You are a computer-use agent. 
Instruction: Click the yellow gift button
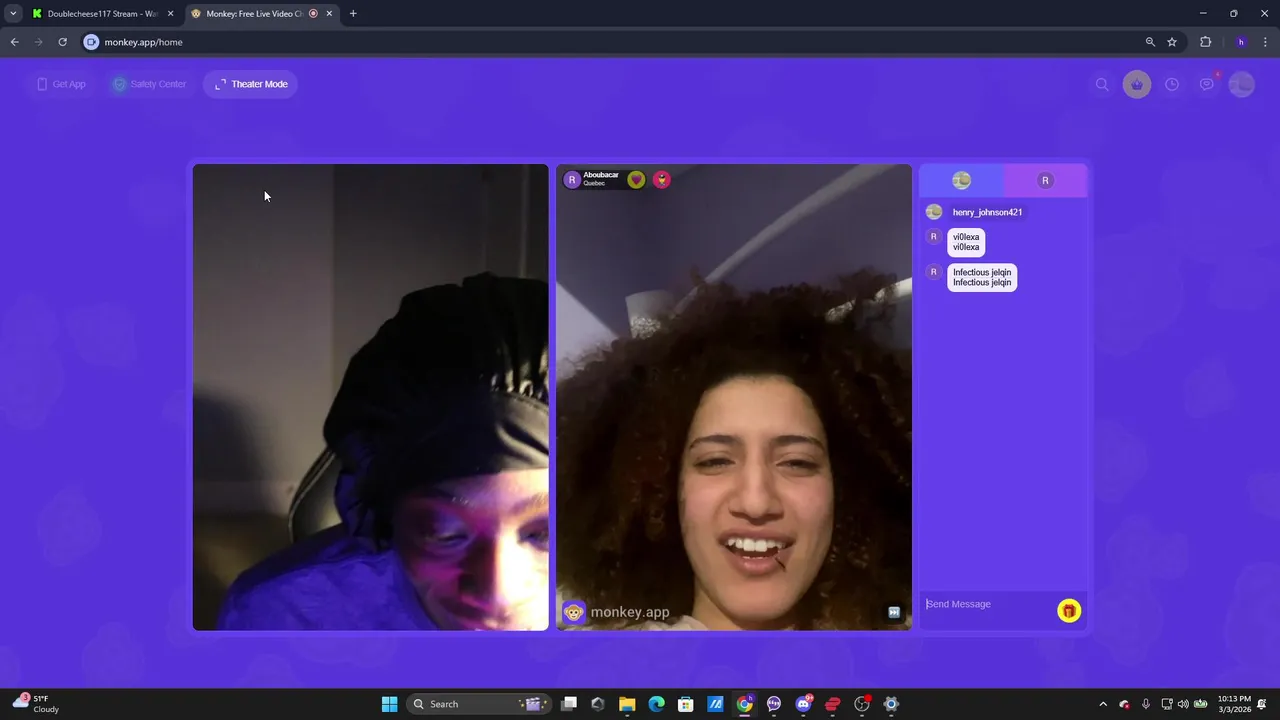click(1069, 611)
